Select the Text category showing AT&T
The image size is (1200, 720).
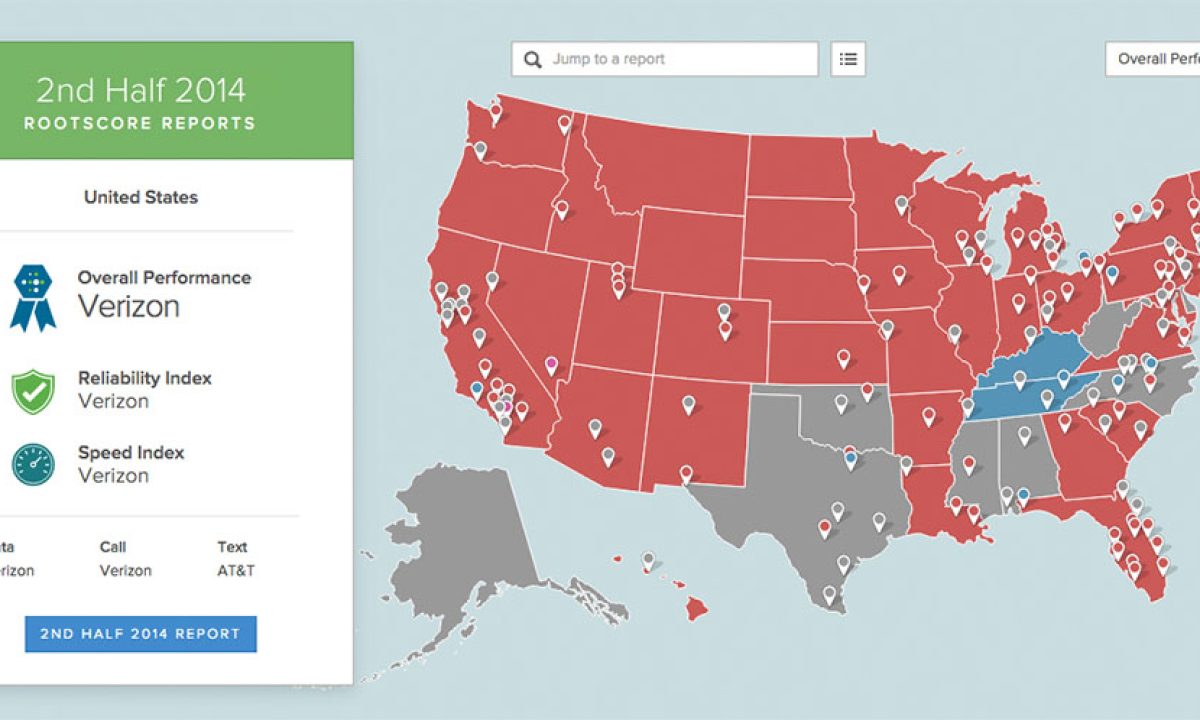pos(232,559)
